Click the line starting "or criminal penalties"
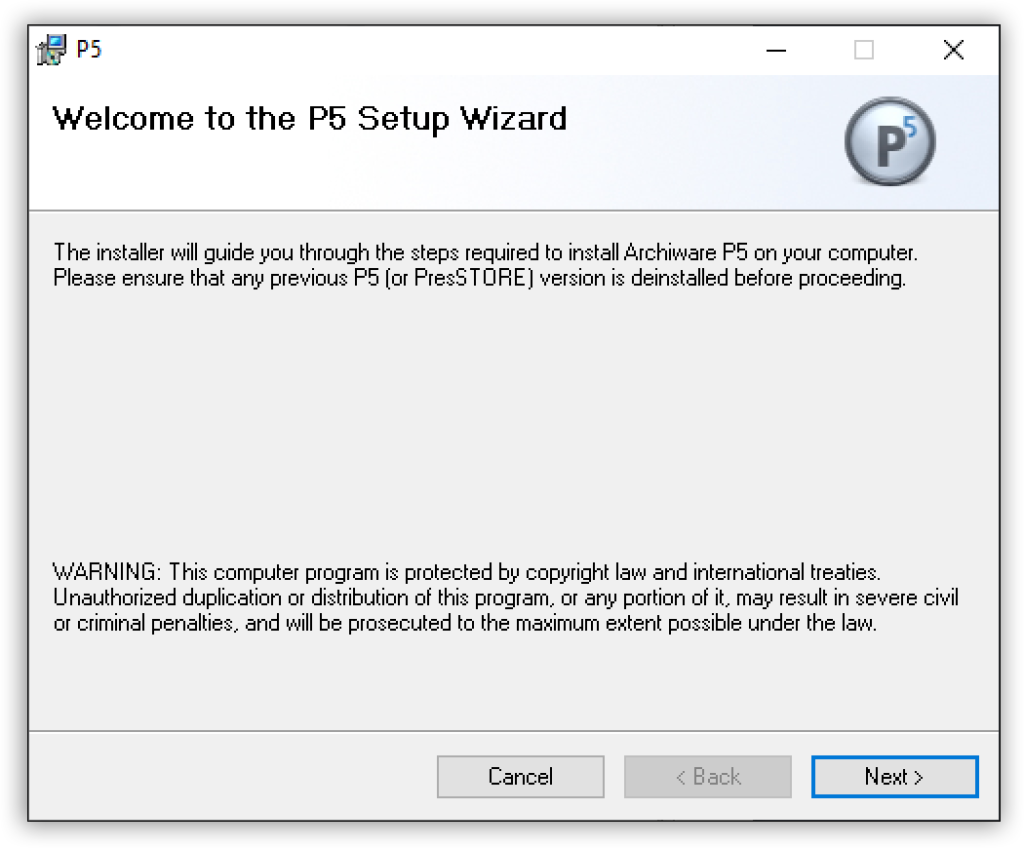The image size is (1024, 848). tap(464, 624)
